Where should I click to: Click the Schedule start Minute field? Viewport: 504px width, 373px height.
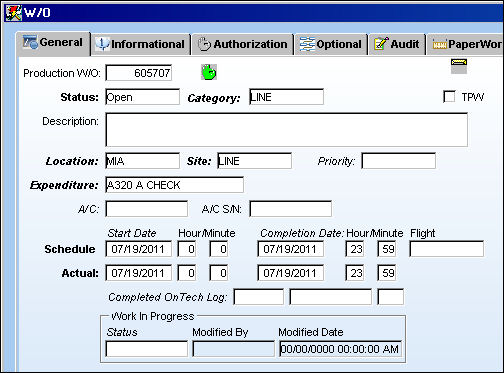coord(219,249)
